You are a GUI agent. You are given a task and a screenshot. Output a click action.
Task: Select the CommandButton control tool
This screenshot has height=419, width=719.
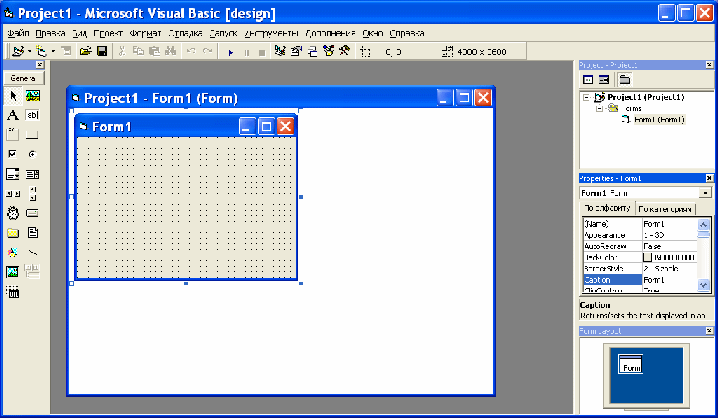(x=33, y=134)
